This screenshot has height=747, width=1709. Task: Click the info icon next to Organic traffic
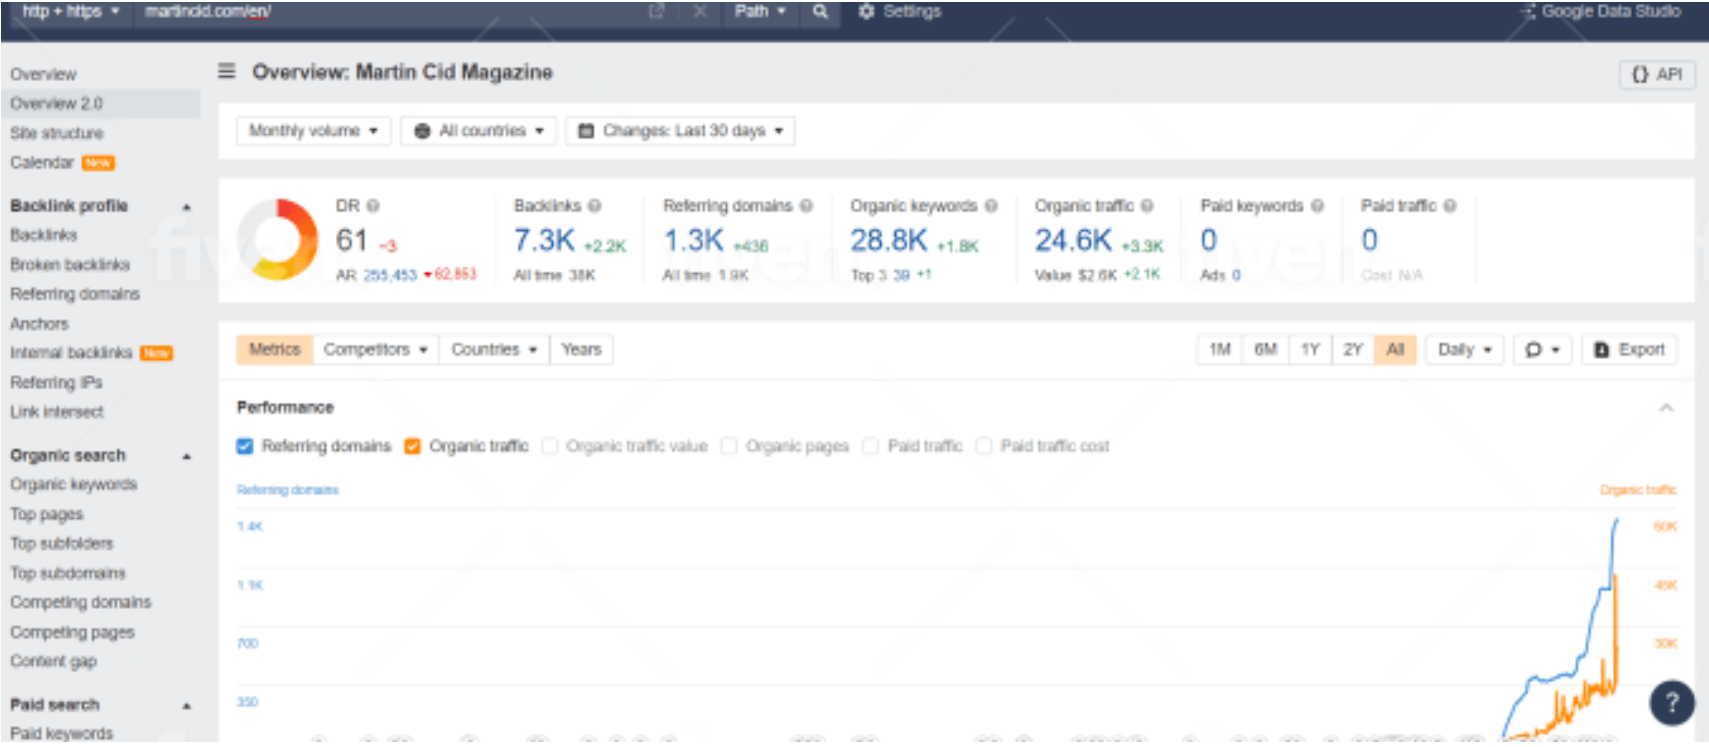pos(1147,206)
